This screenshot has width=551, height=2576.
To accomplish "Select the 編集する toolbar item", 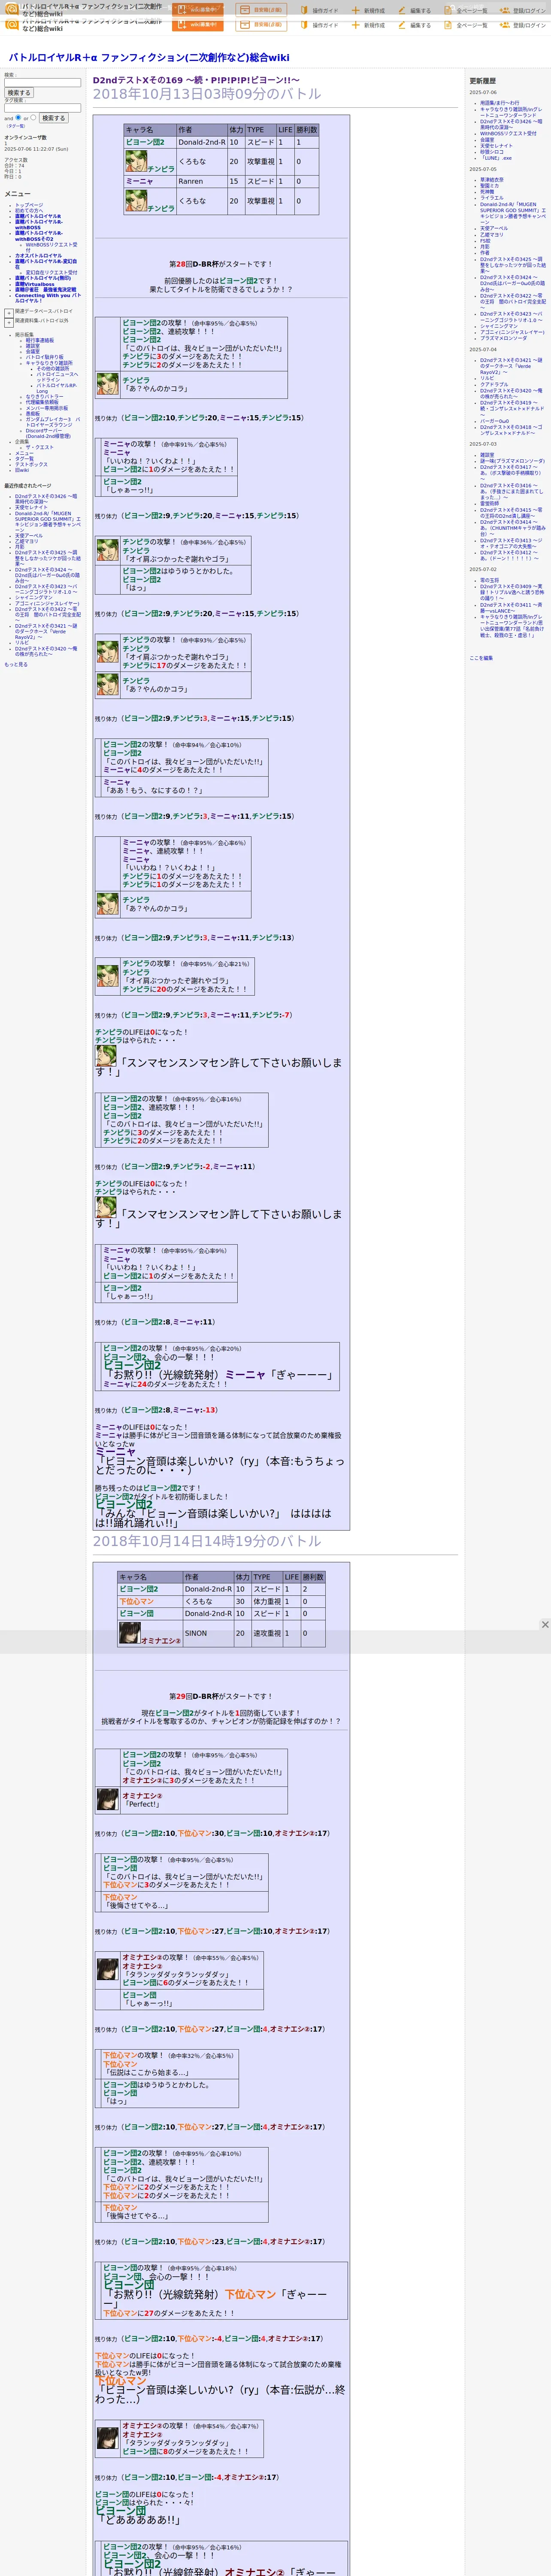I will coord(414,25).
